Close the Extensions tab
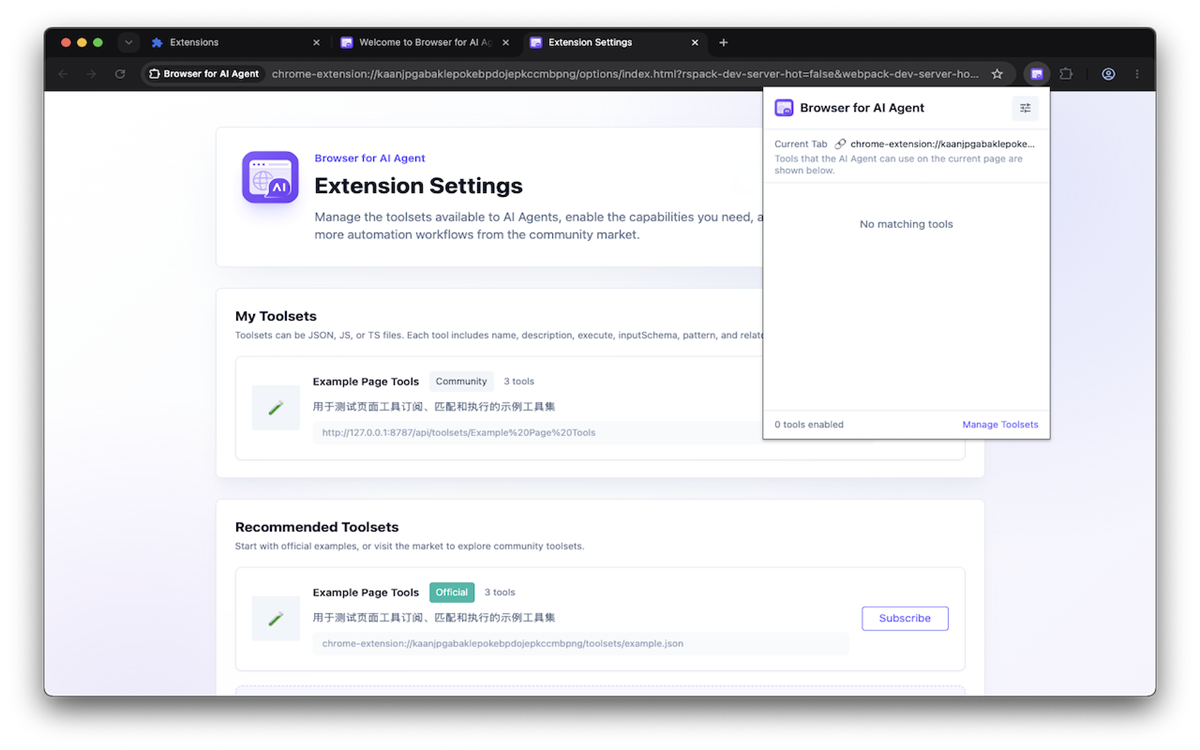This screenshot has width=1200, height=750. [x=317, y=43]
